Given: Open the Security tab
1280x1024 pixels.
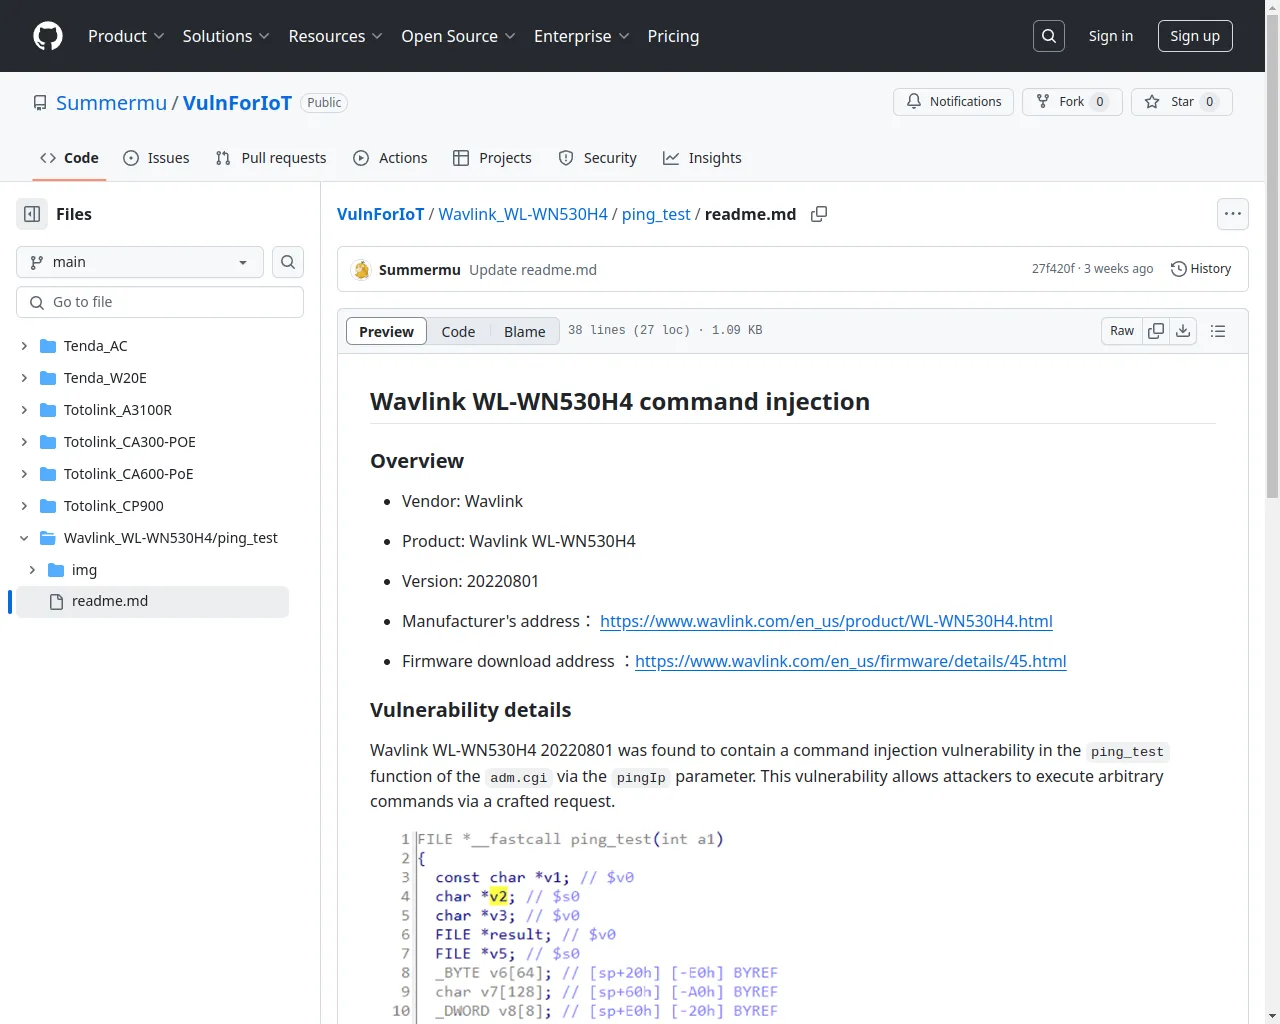Looking at the screenshot, I should click(597, 158).
